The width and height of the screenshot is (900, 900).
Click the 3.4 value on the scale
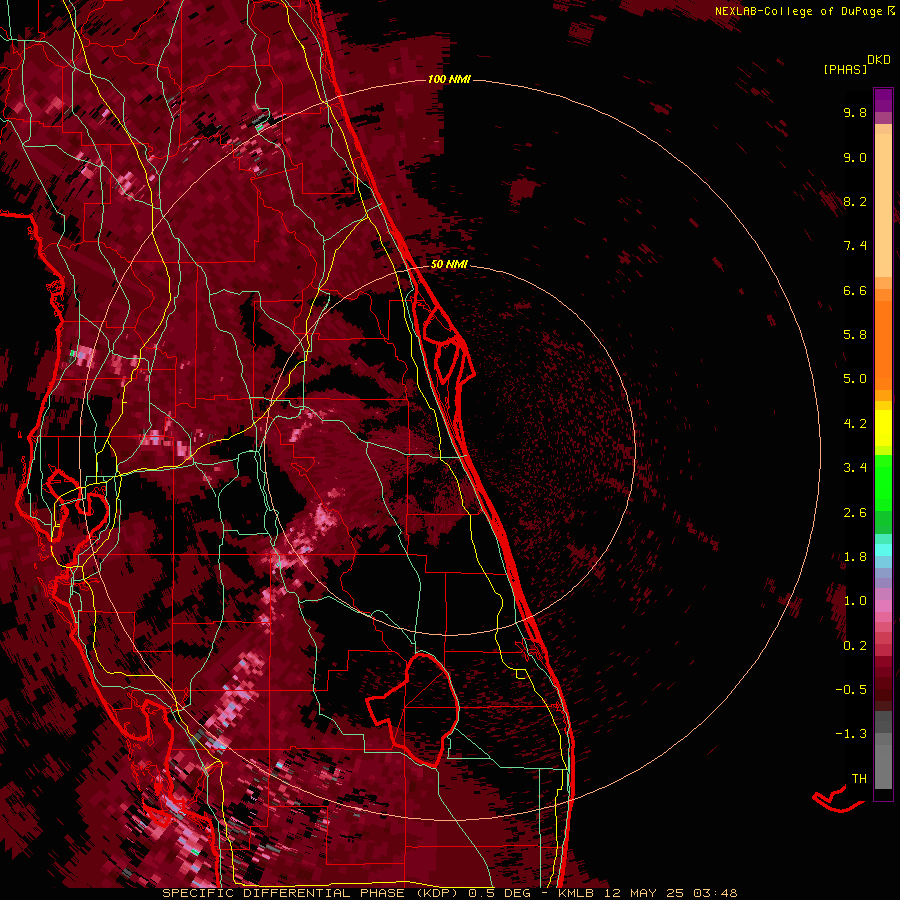(x=855, y=468)
